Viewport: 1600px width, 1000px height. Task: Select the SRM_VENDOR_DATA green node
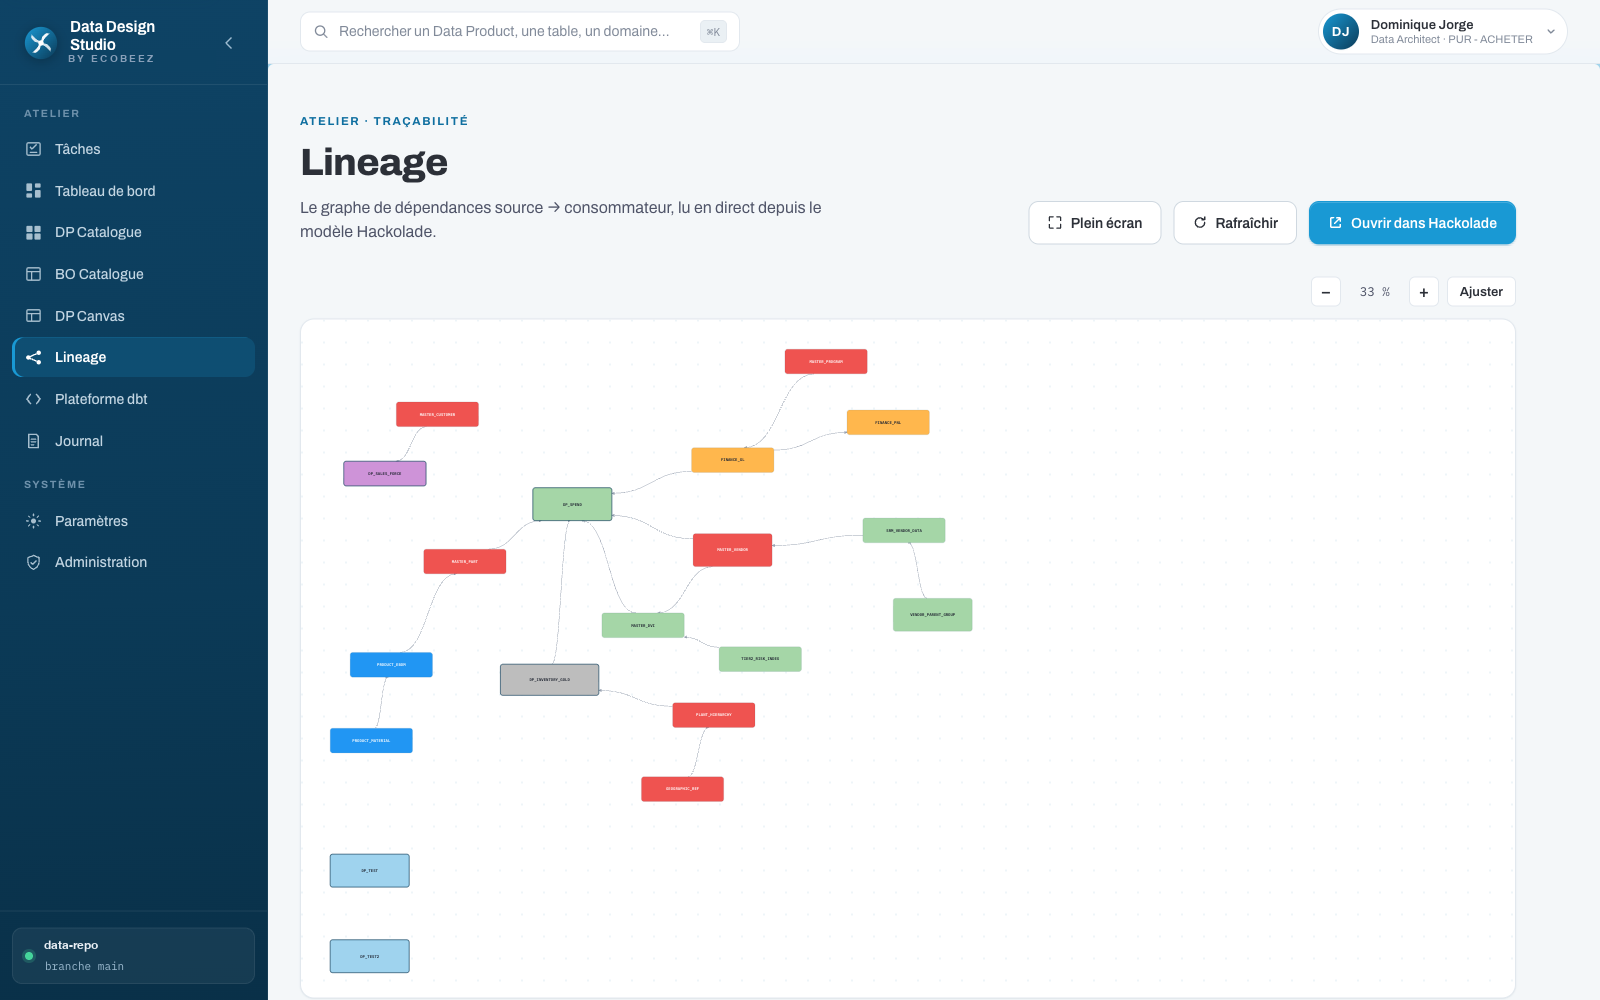[x=904, y=530]
